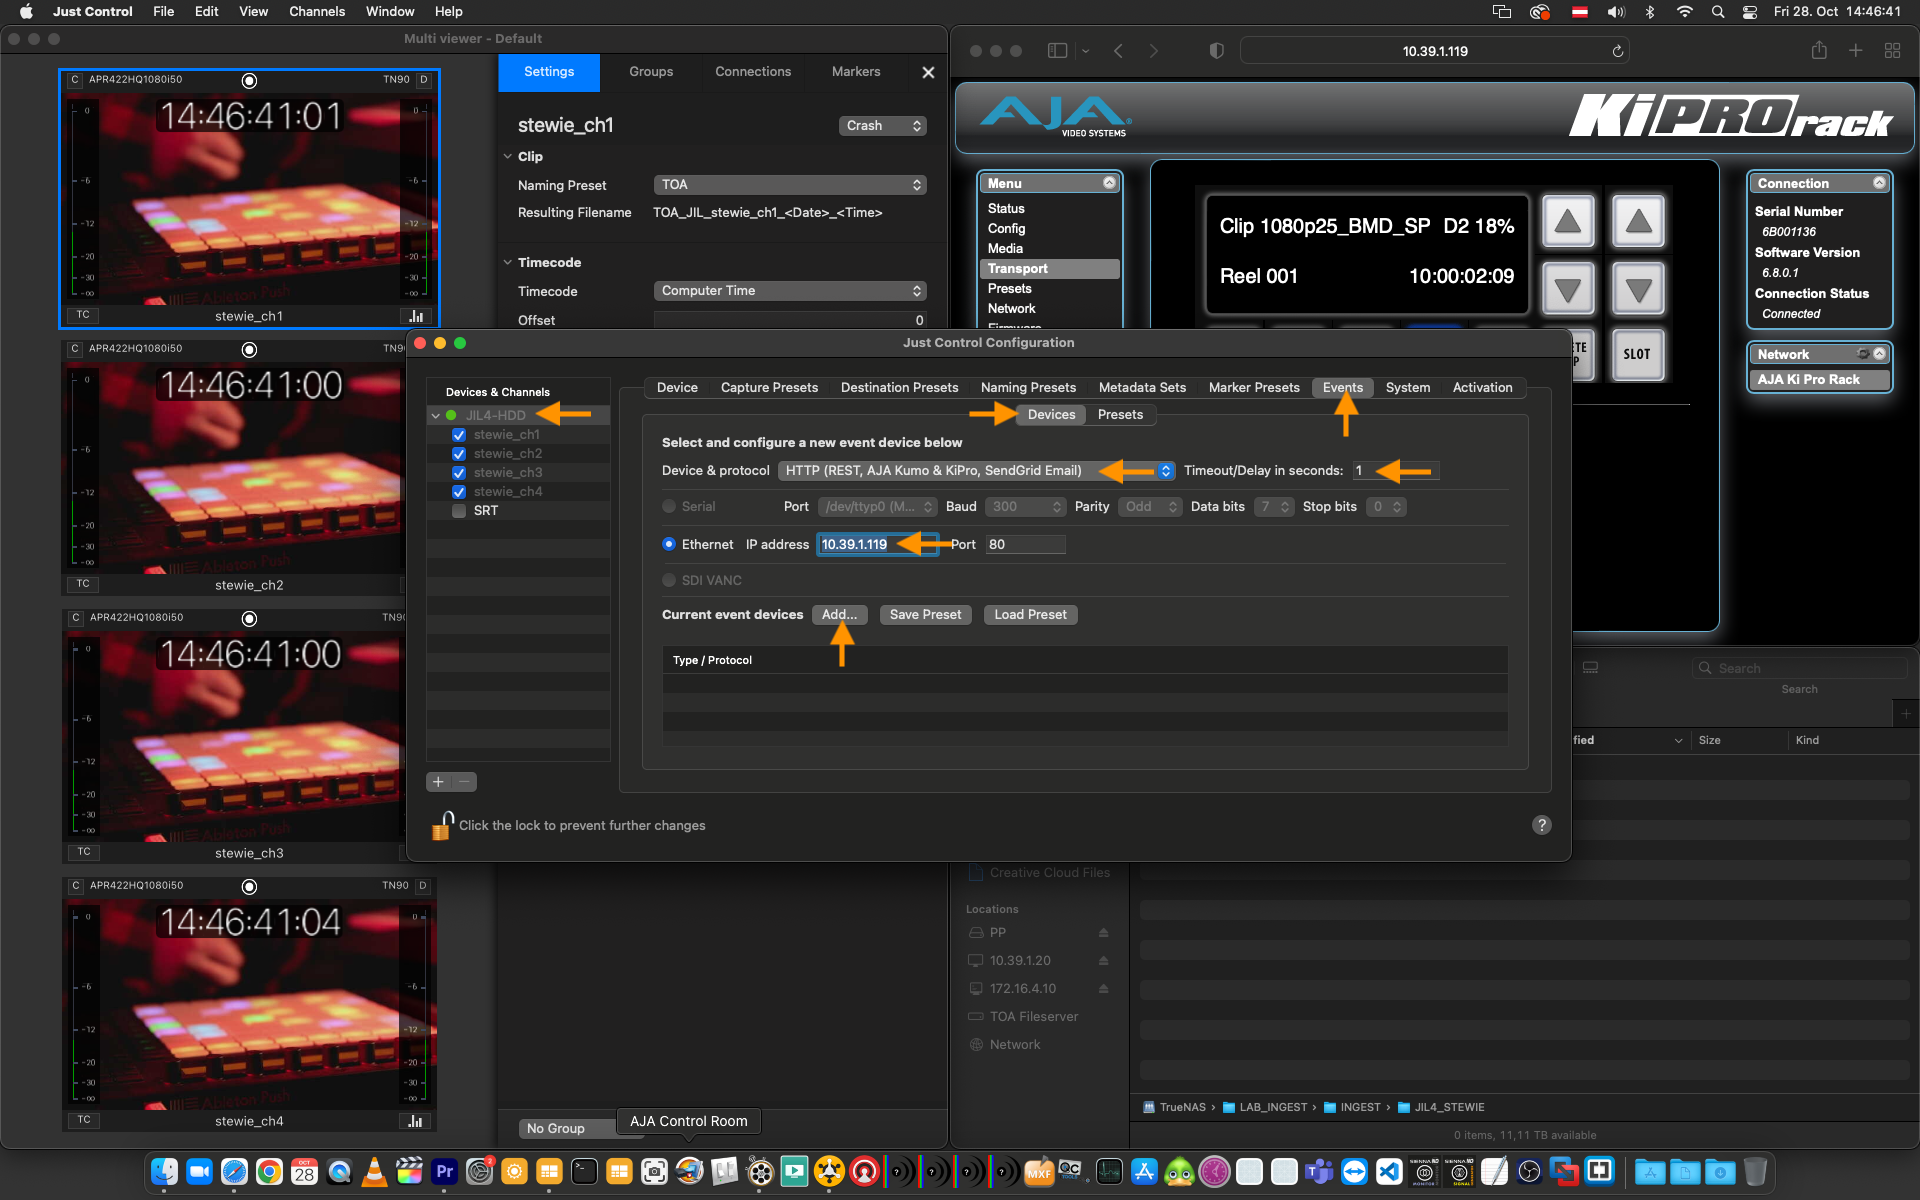Click Safari share icon
Screen dimensions: 1920x1200
(x=1819, y=51)
